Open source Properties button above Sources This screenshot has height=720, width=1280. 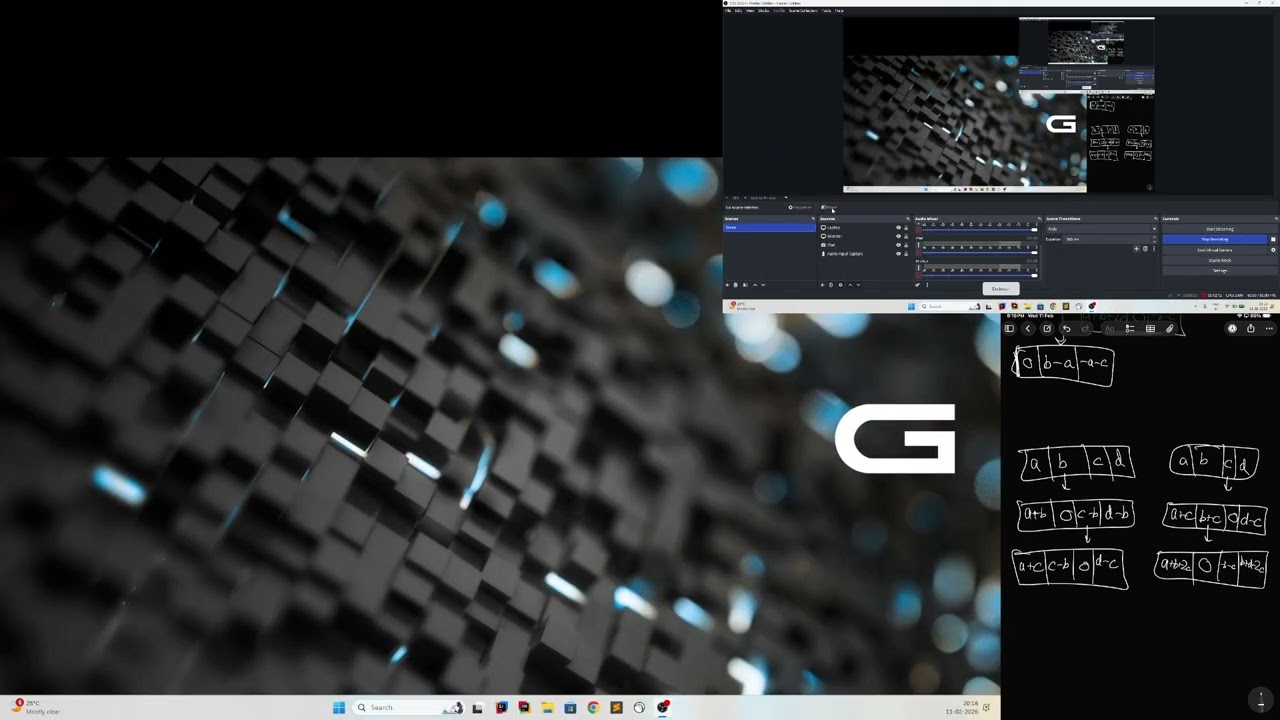(x=800, y=207)
